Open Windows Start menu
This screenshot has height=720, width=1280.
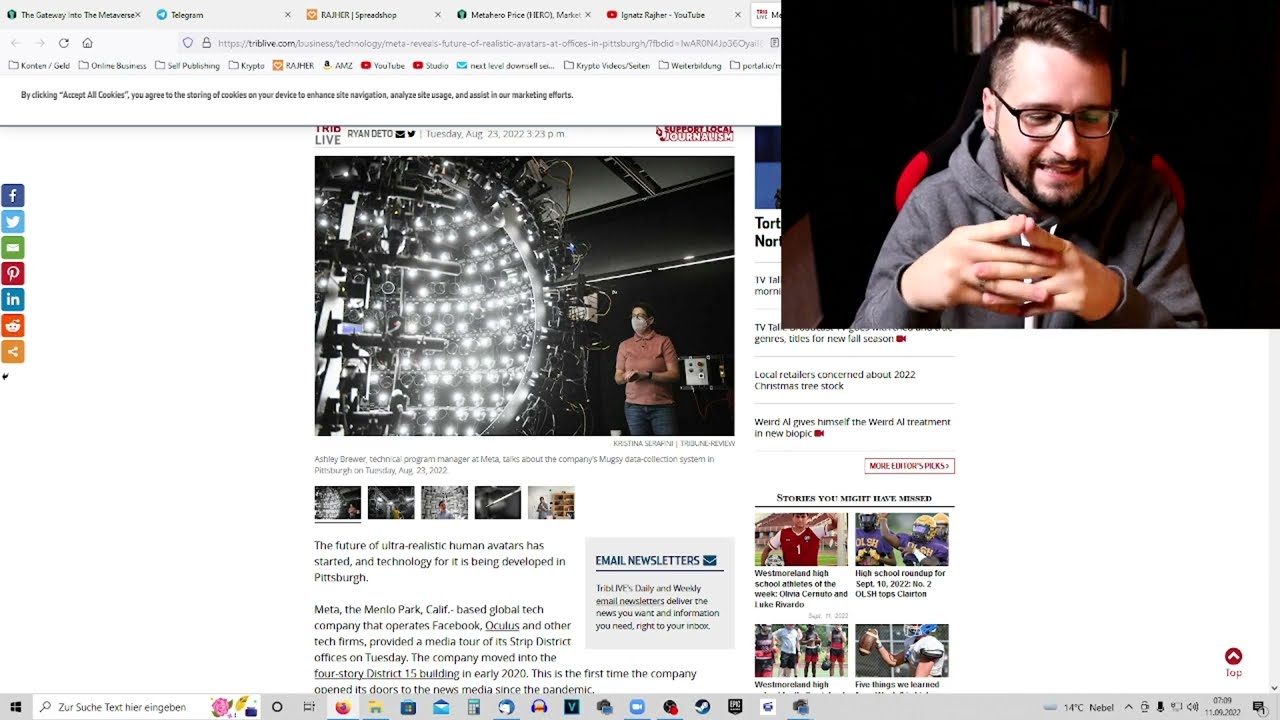pyautogui.click(x=15, y=707)
